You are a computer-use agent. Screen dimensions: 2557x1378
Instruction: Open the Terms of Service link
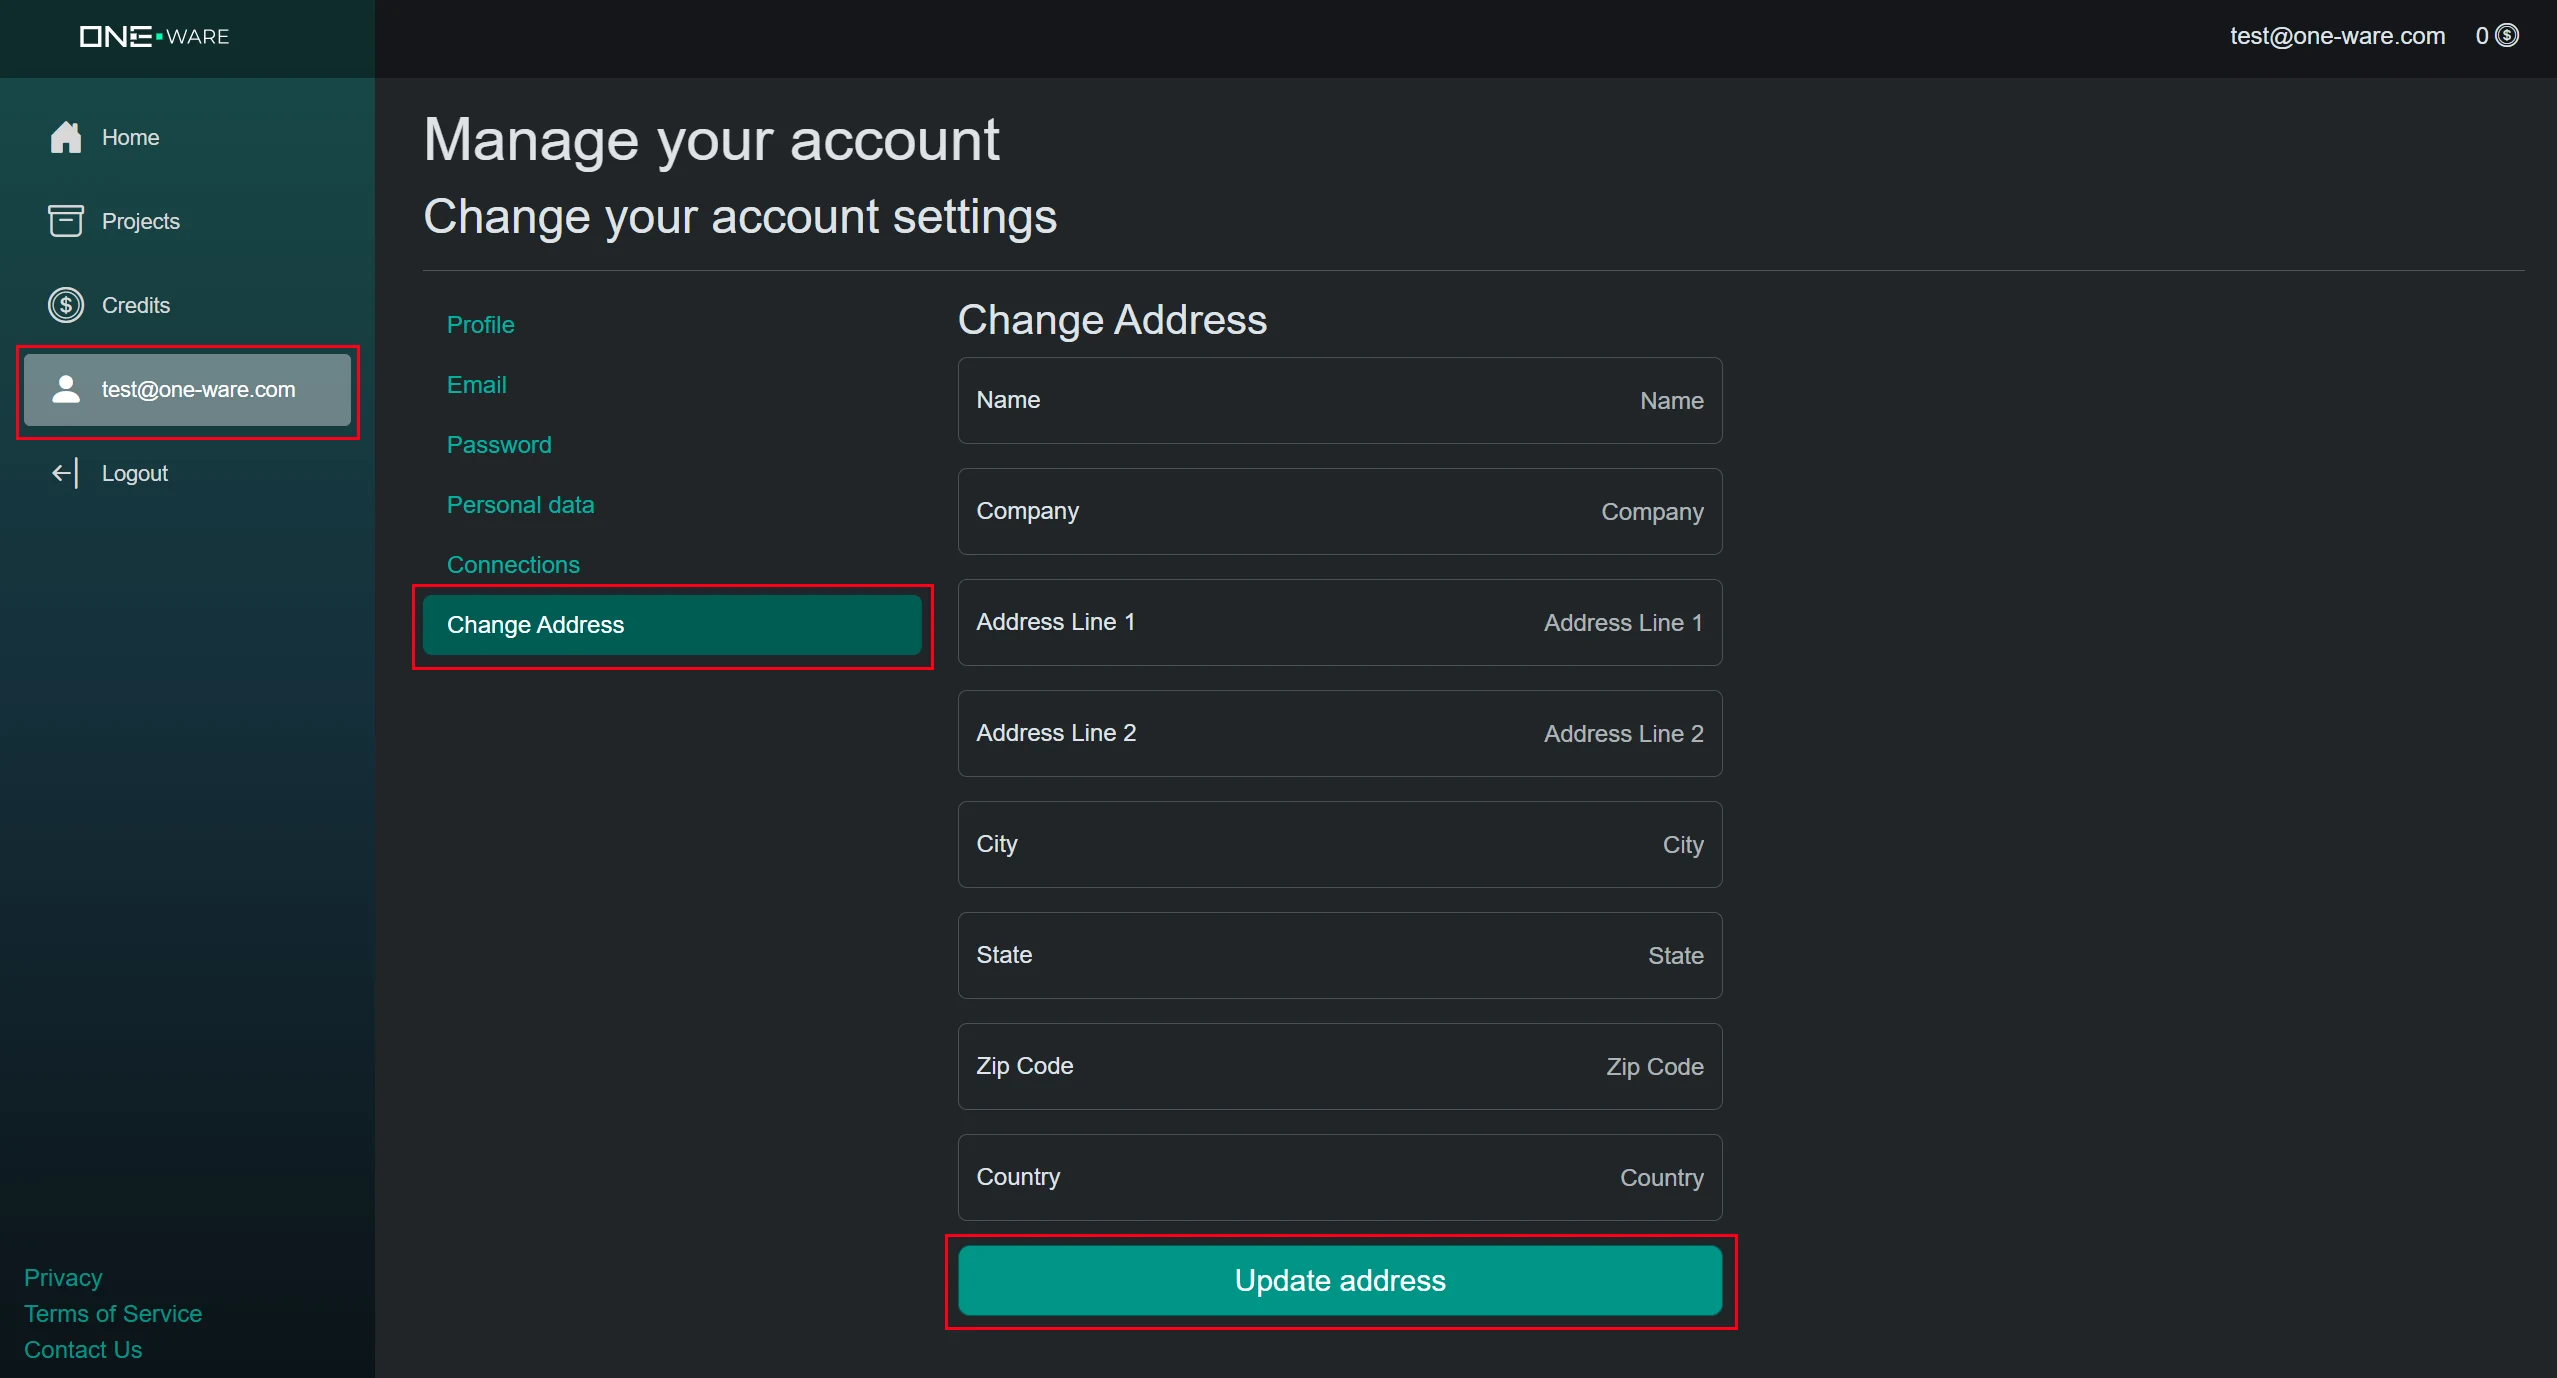tap(112, 1314)
